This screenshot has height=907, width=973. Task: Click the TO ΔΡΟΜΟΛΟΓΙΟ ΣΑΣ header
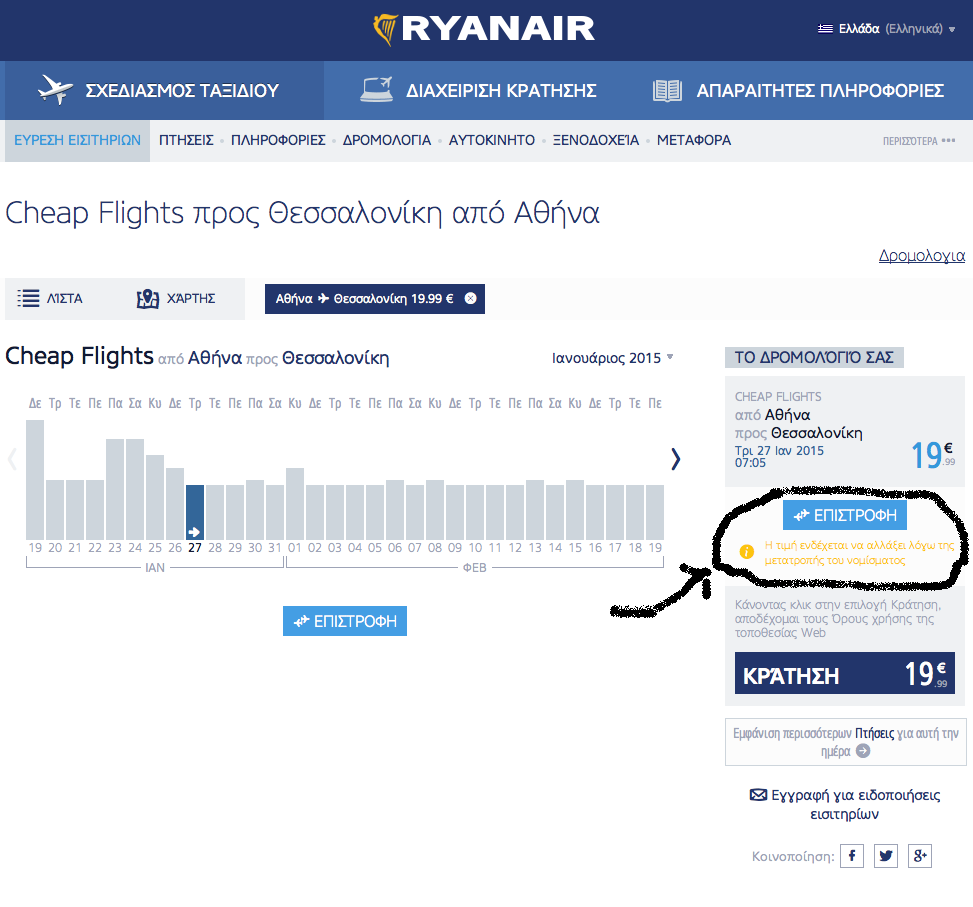tap(814, 357)
